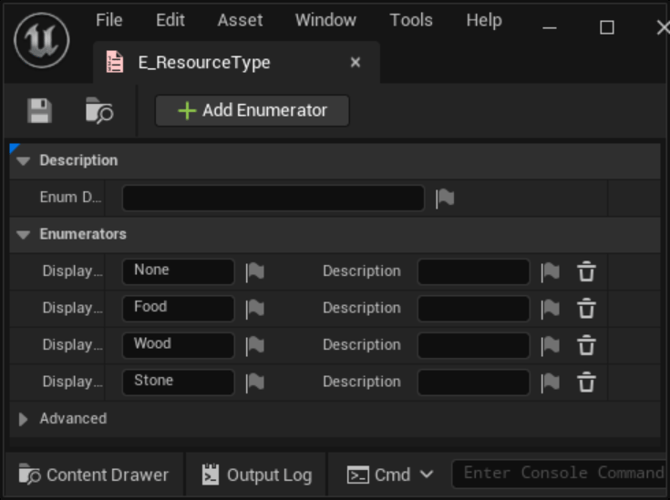This screenshot has width=670, height=500.
Task: Click trash icon for None enumerator
Action: point(587,271)
